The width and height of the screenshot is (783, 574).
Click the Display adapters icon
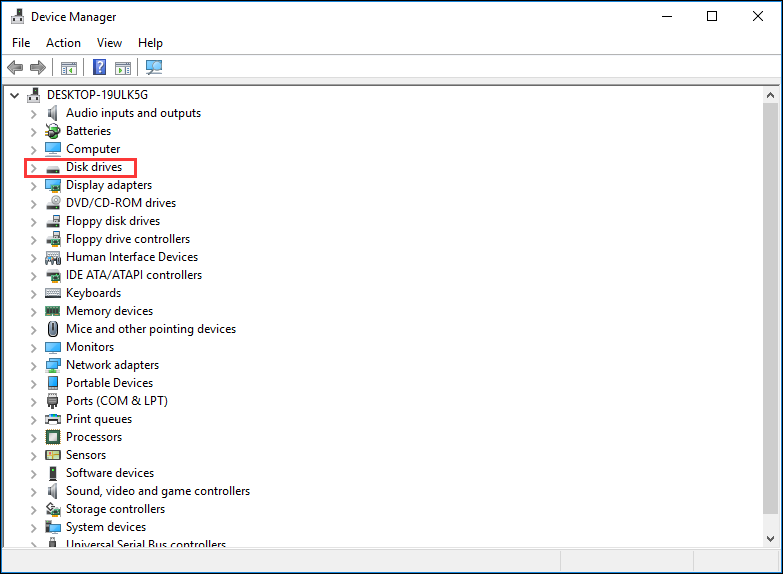coord(52,185)
